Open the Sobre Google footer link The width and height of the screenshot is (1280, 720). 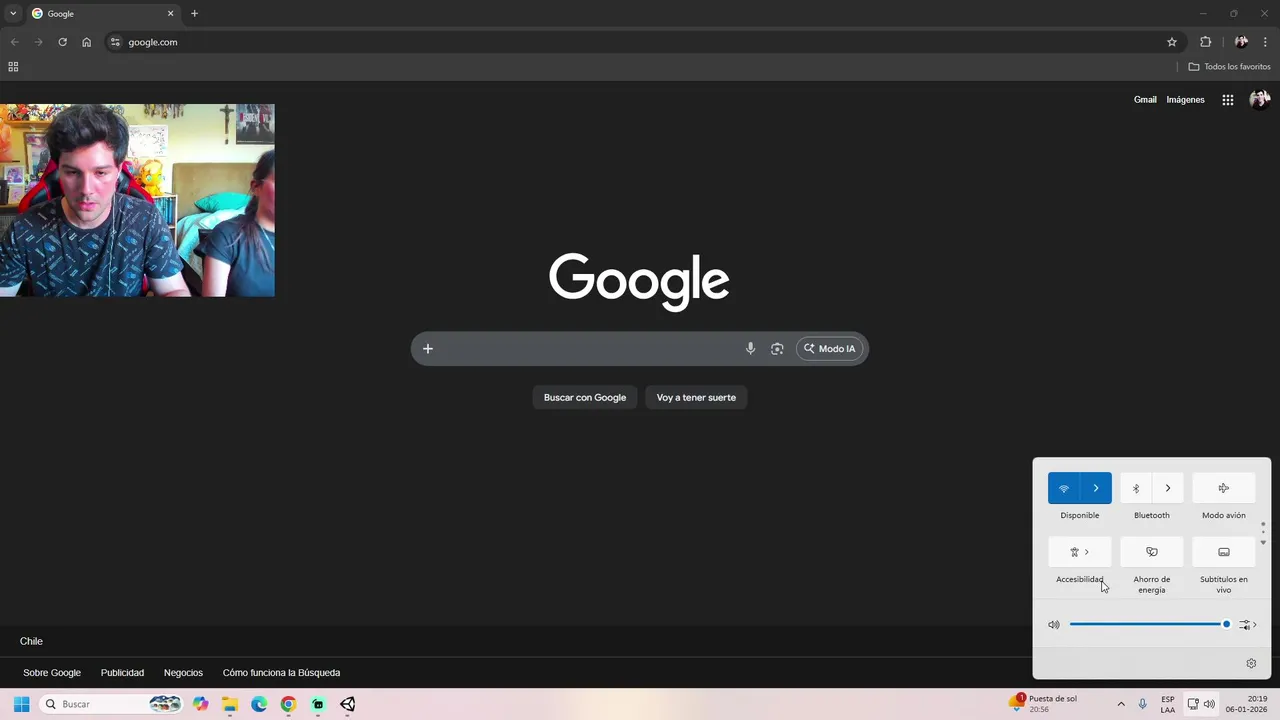(x=52, y=673)
